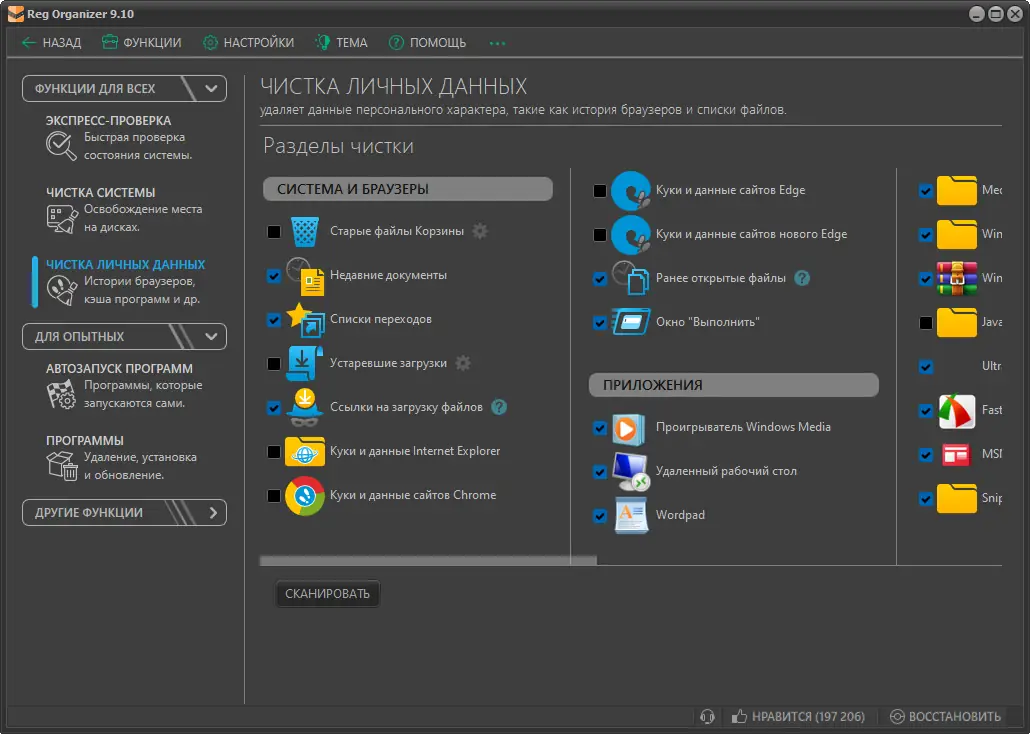
Task: Click the 'Сканировать' button
Action: (327, 594)
